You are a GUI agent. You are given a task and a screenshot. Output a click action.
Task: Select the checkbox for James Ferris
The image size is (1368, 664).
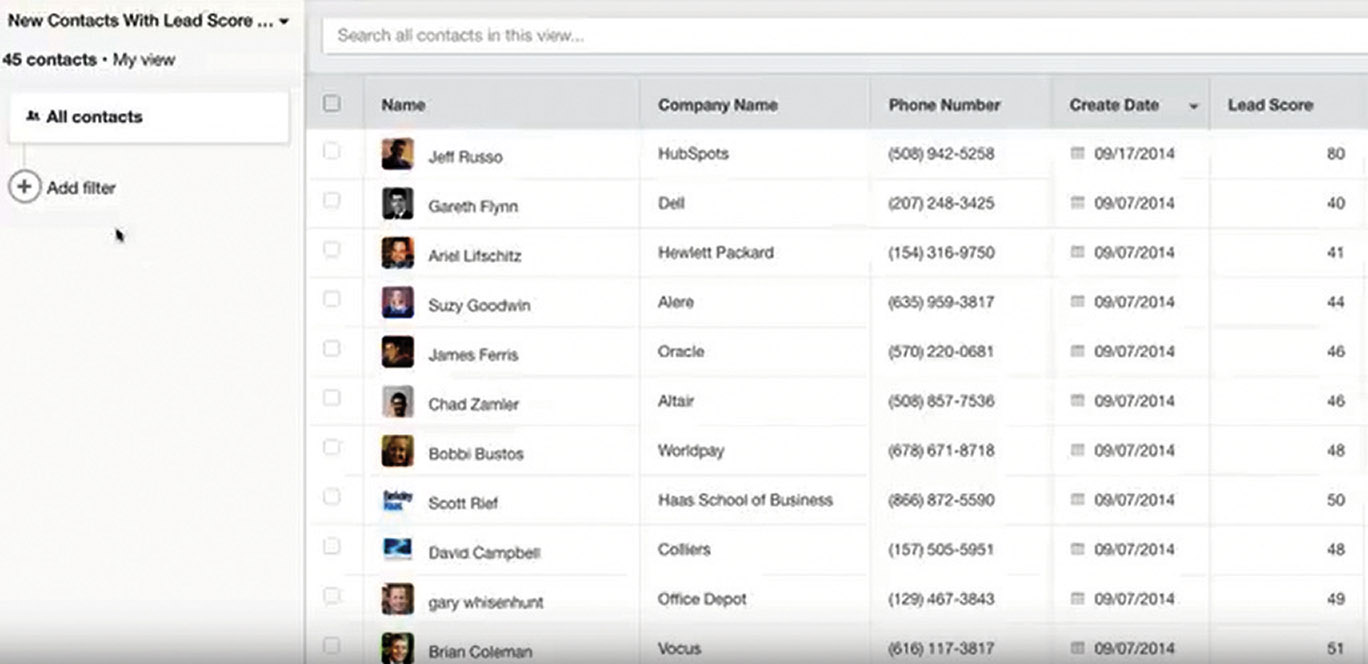(x=332, y=349)
